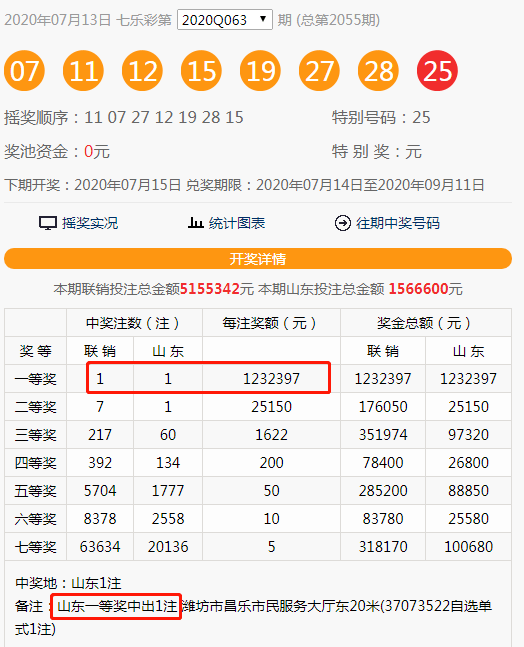
Task: Click the 四等奖 row label
Action: pos(35,463)
